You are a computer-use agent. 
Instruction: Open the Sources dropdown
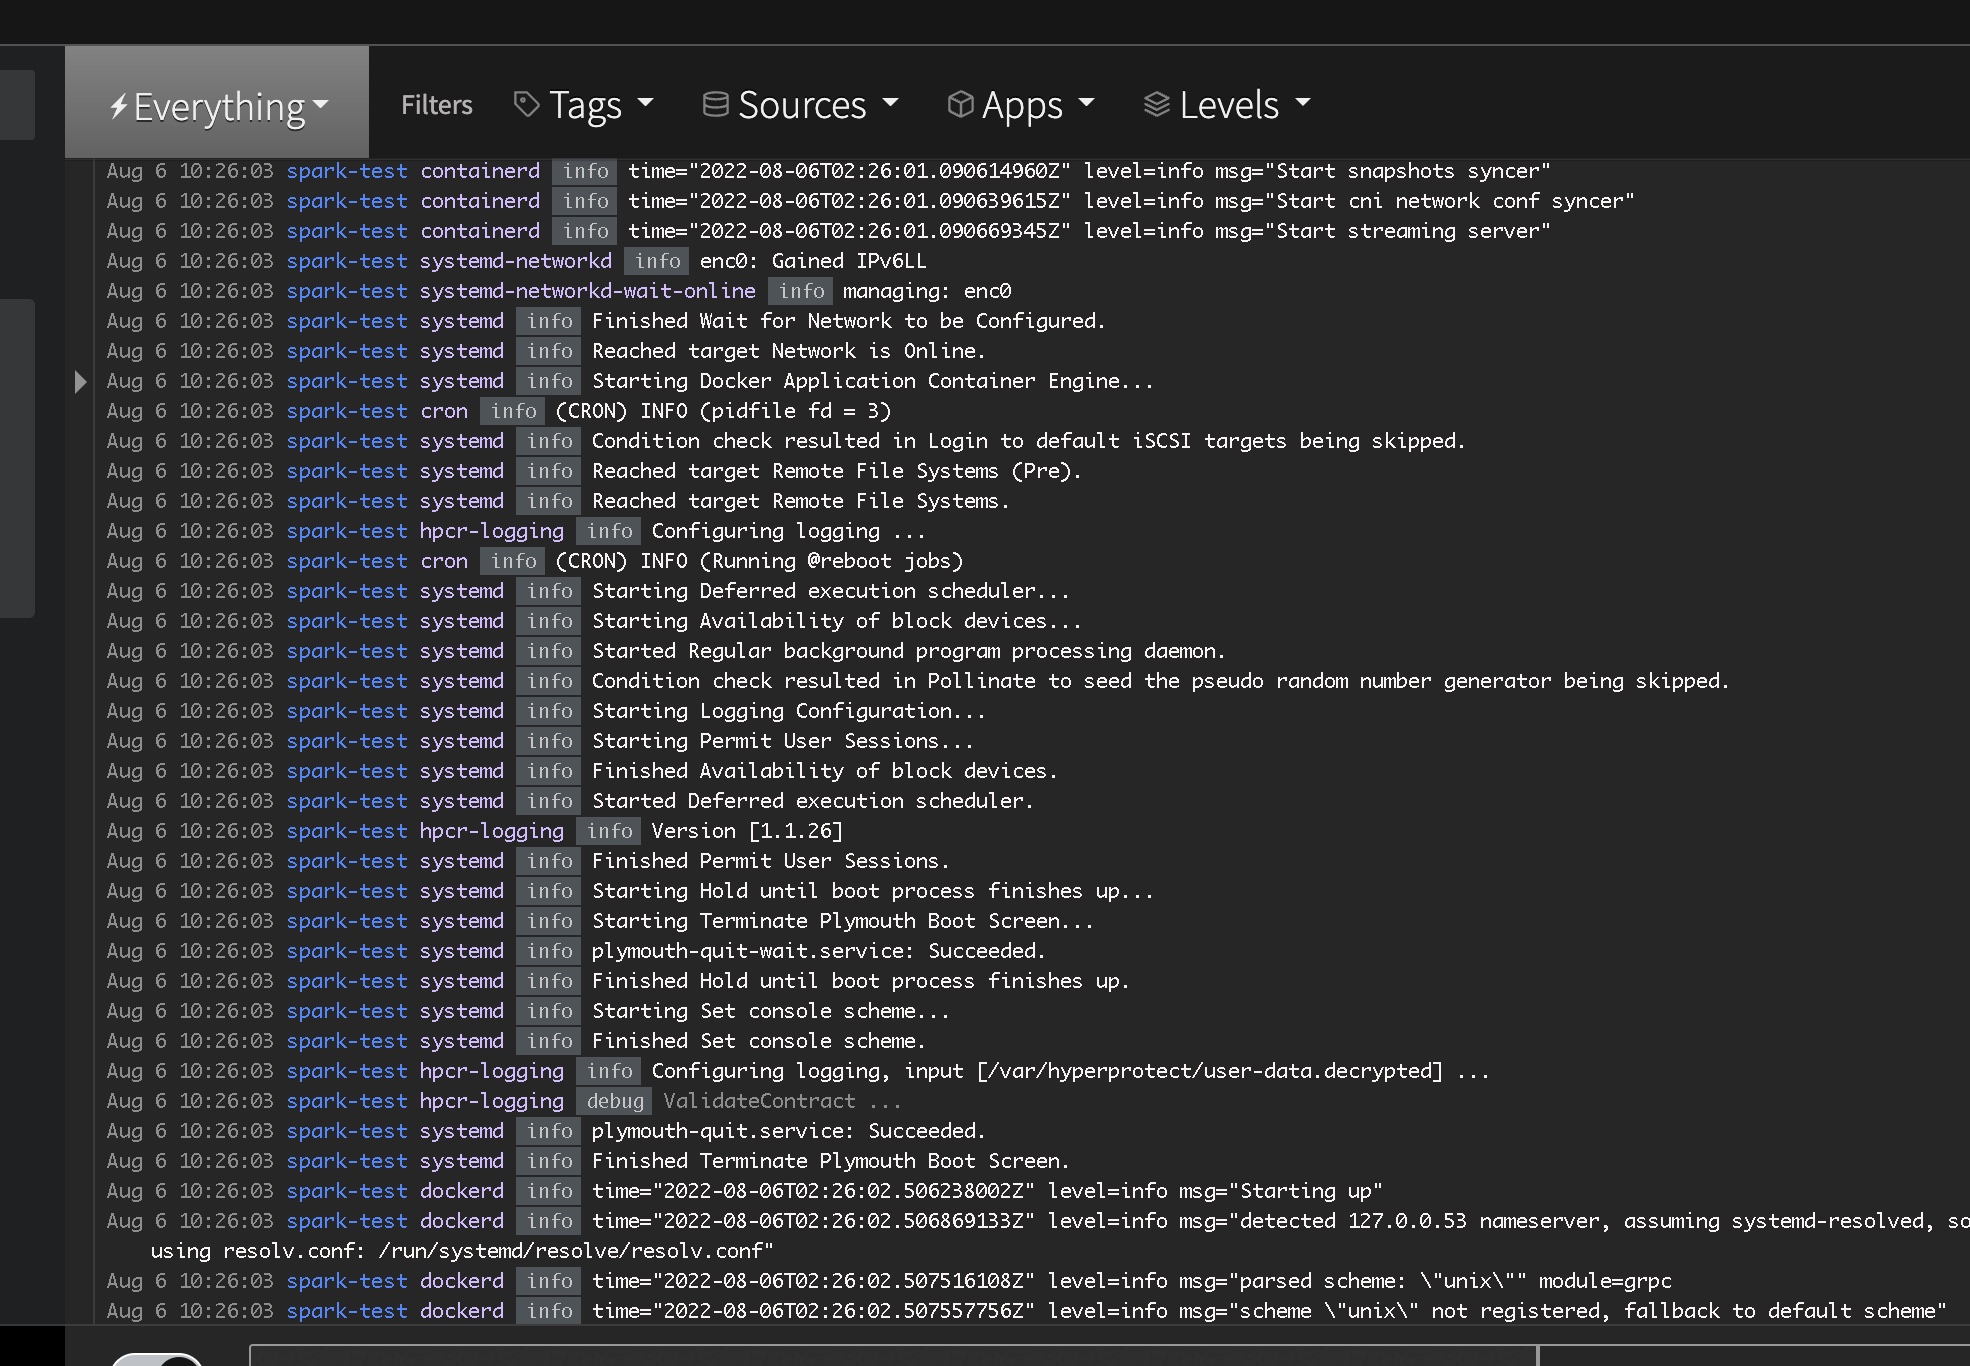click(x=799, y=105)
